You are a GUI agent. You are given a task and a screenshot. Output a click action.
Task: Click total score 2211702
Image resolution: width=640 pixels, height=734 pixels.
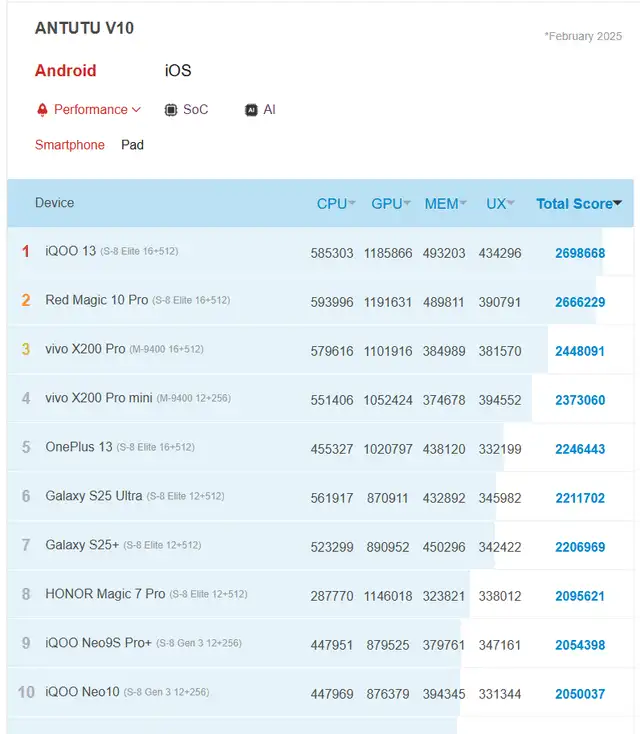pos(580,498)
